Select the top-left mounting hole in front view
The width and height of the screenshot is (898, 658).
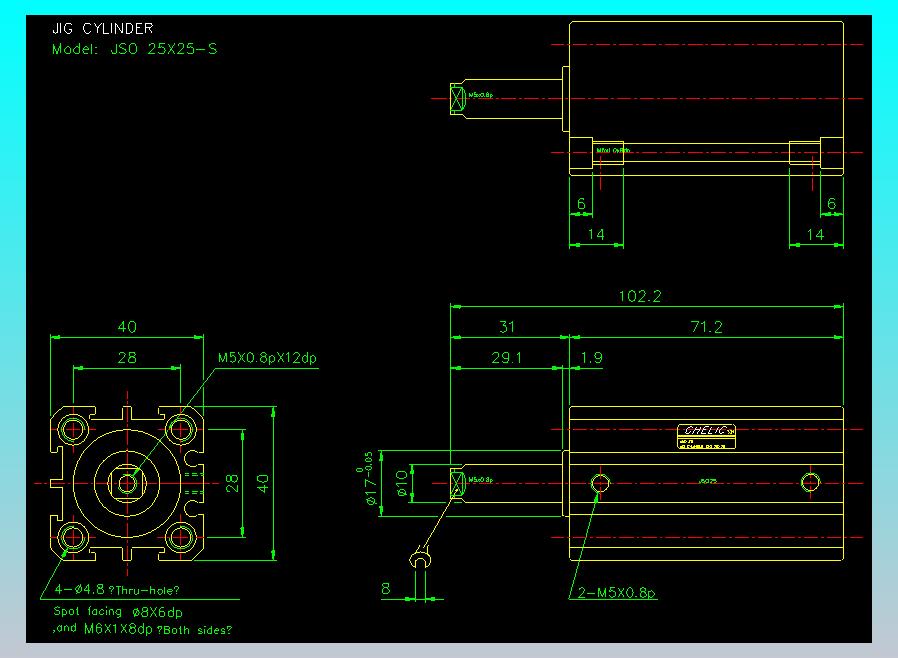[x=73, y=429]
